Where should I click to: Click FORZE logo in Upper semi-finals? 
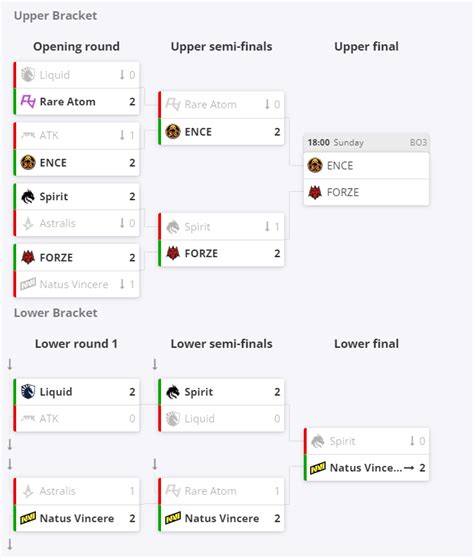click(173, 253)
